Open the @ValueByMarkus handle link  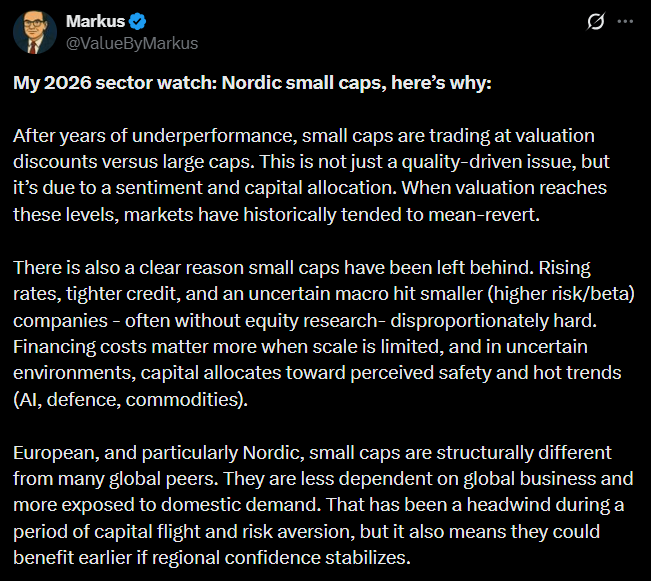coord(131,43)
